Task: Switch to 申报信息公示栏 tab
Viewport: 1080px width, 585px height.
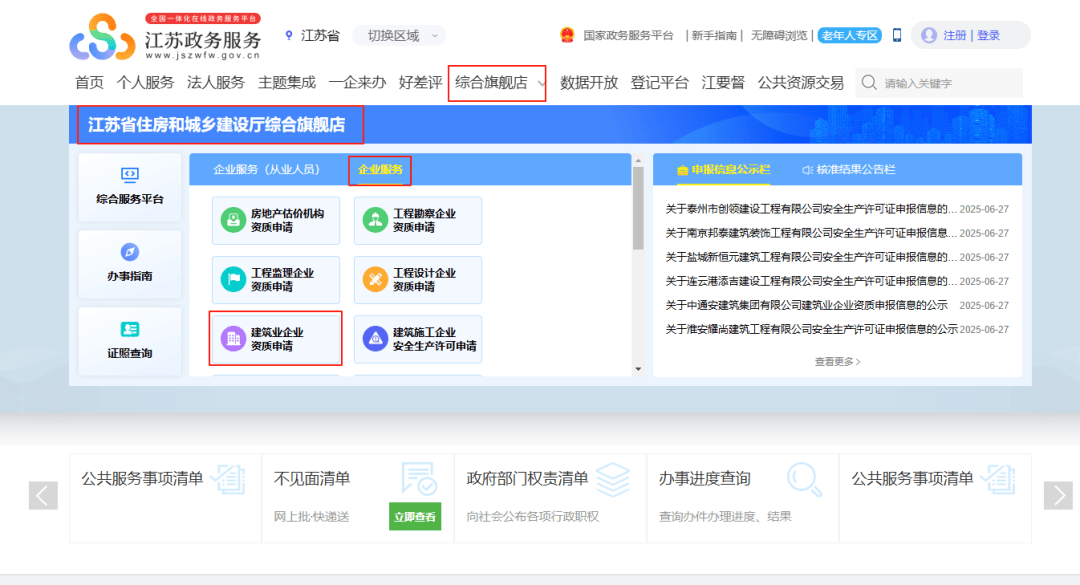Action: (x=723, y=170)
